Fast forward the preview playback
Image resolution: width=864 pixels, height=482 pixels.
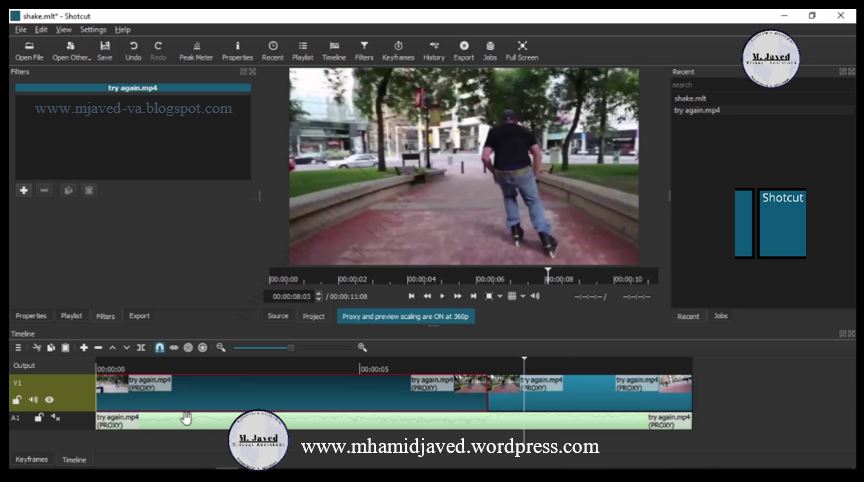point(457,296)
